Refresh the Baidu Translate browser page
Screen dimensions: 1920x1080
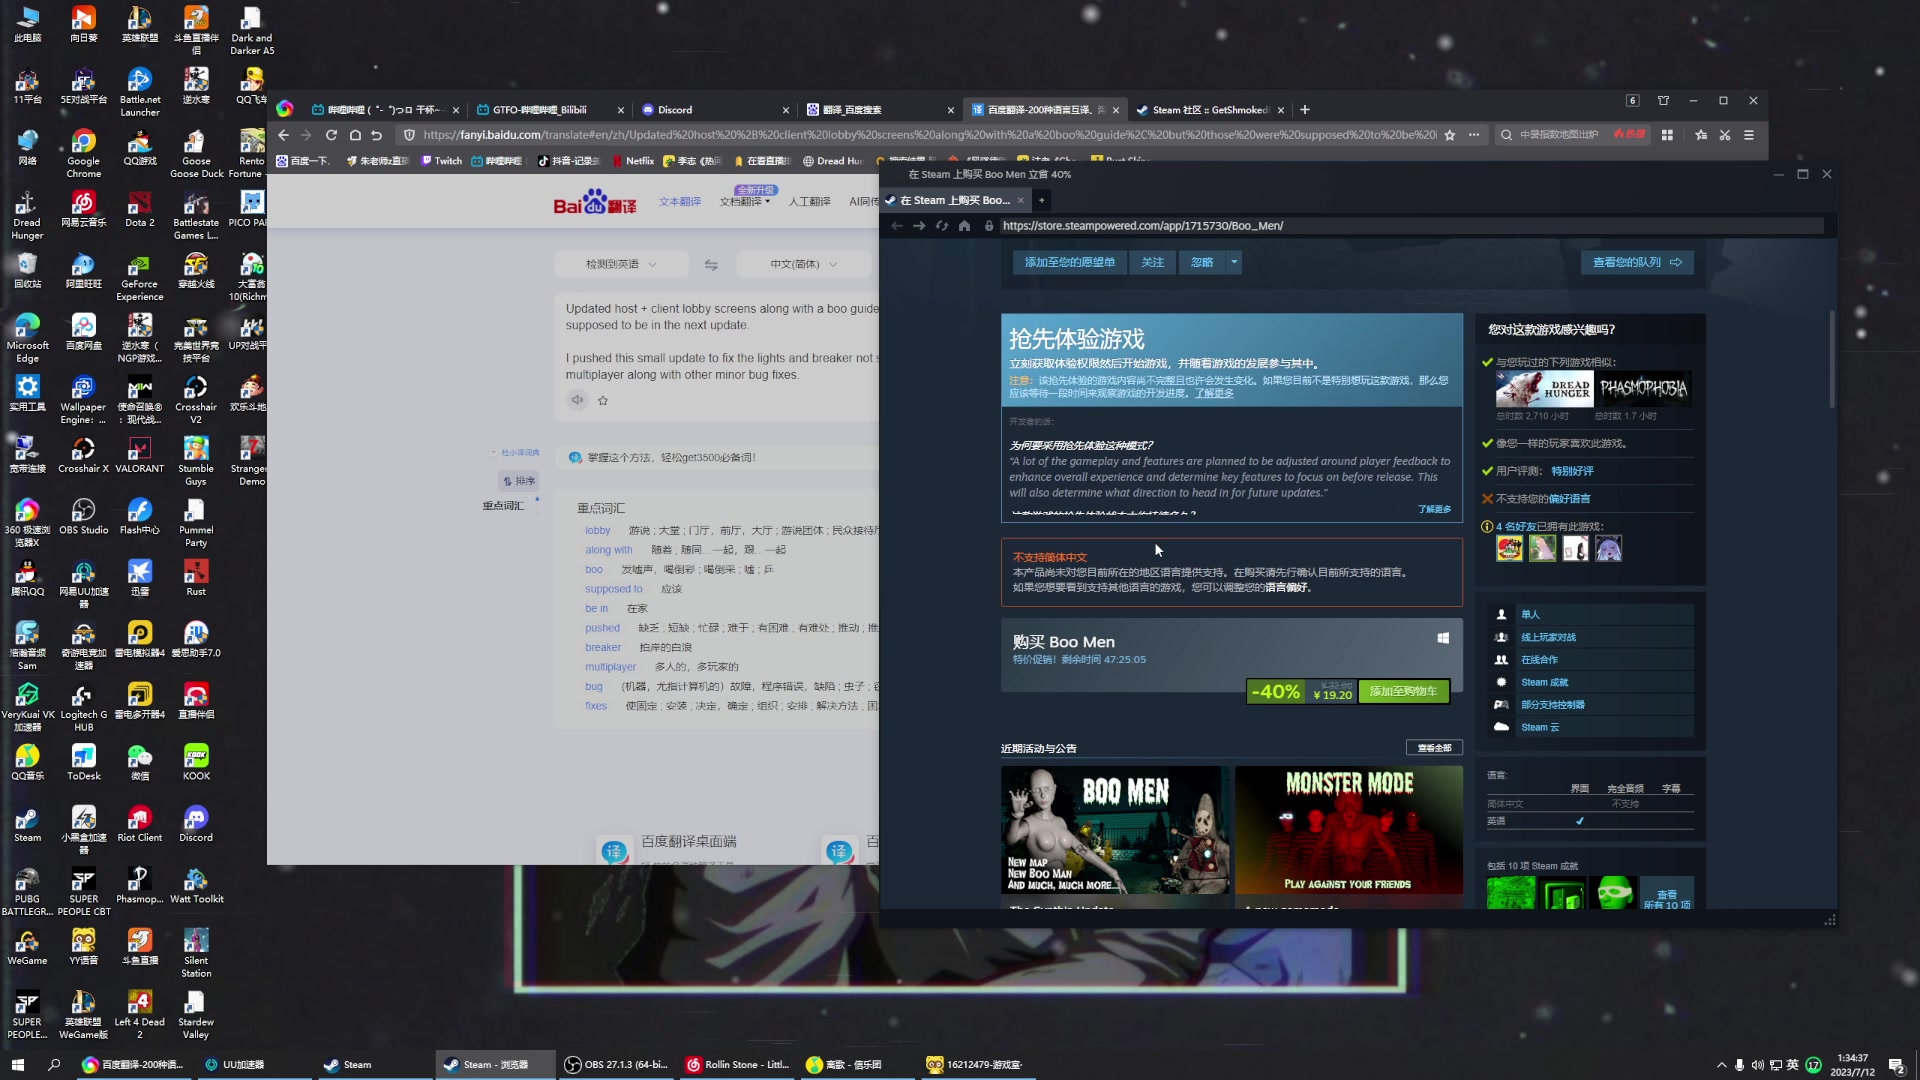click(x=331, y=135)
